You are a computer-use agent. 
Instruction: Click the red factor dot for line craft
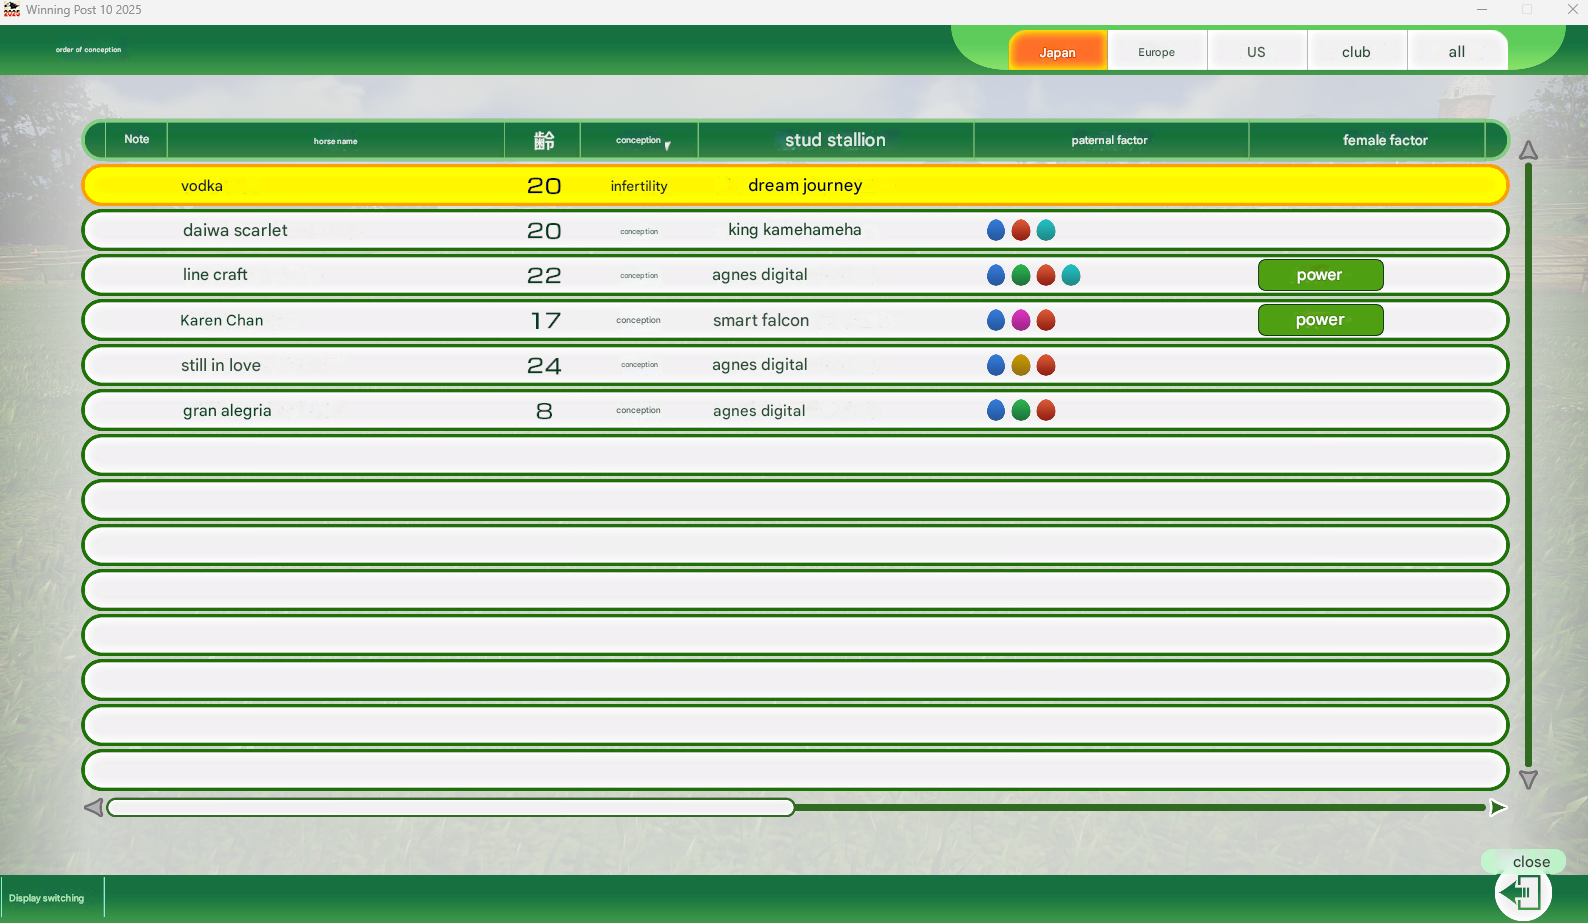tap(1046, 275)
